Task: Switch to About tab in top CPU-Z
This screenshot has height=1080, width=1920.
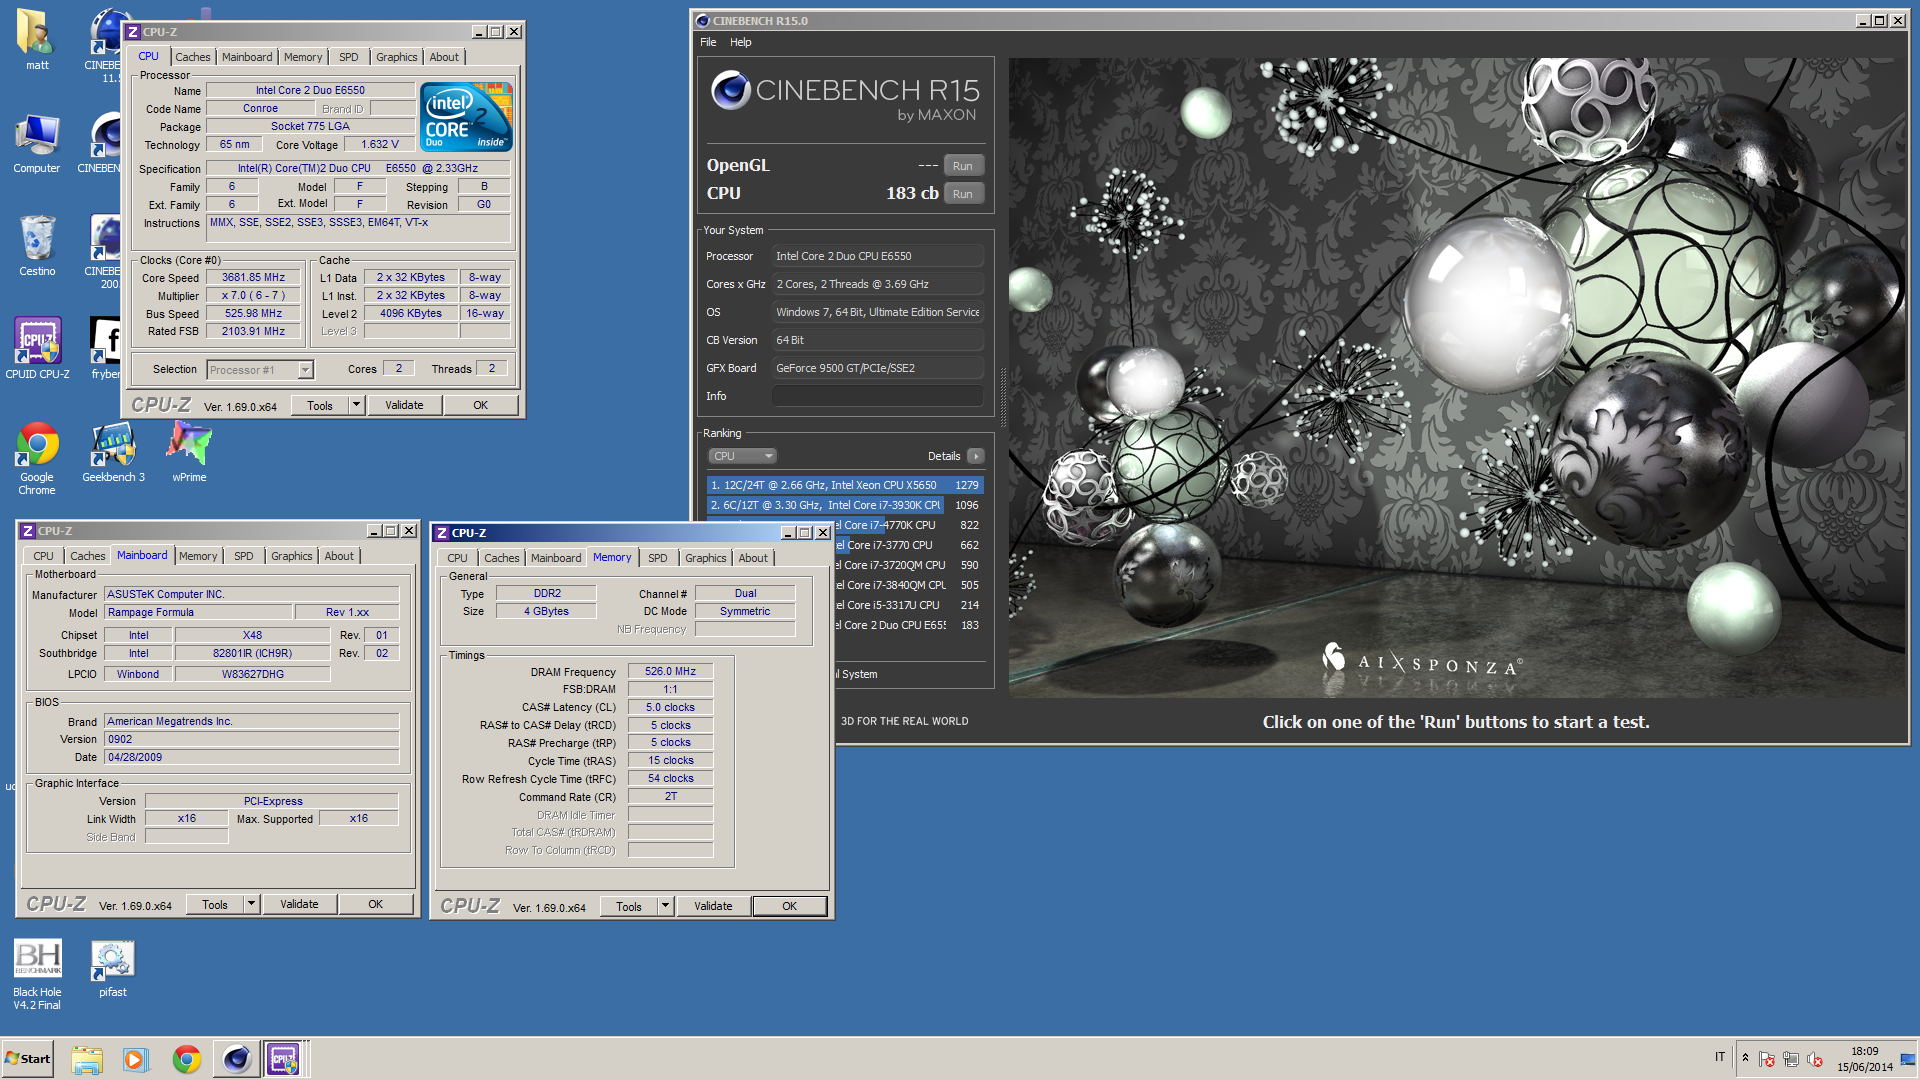Action: (444, 57)
